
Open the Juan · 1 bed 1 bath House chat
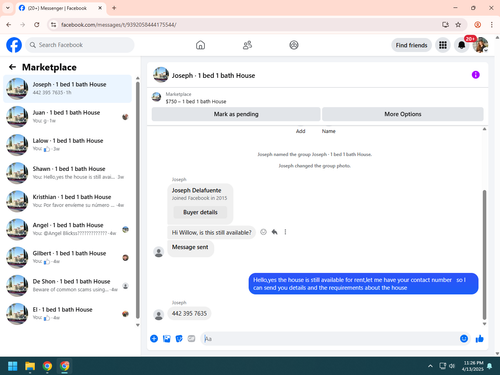67,117
